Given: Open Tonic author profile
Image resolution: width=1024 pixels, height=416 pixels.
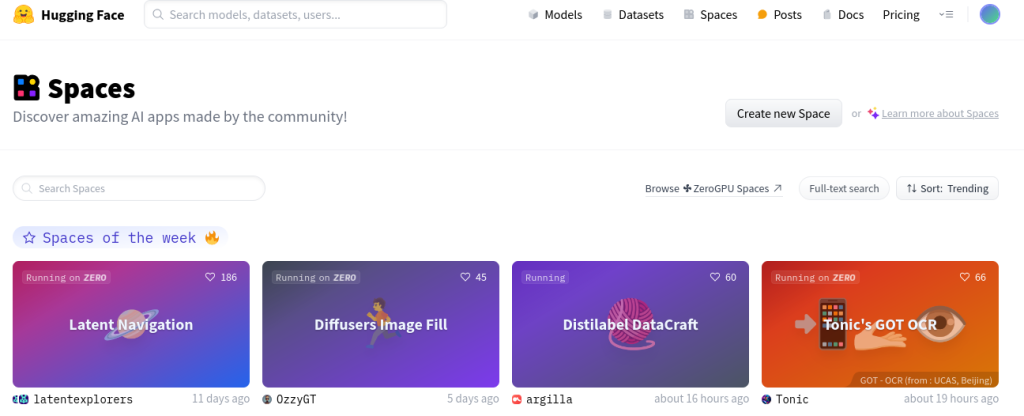Looking at the screenshot, I should pos(792,399).
